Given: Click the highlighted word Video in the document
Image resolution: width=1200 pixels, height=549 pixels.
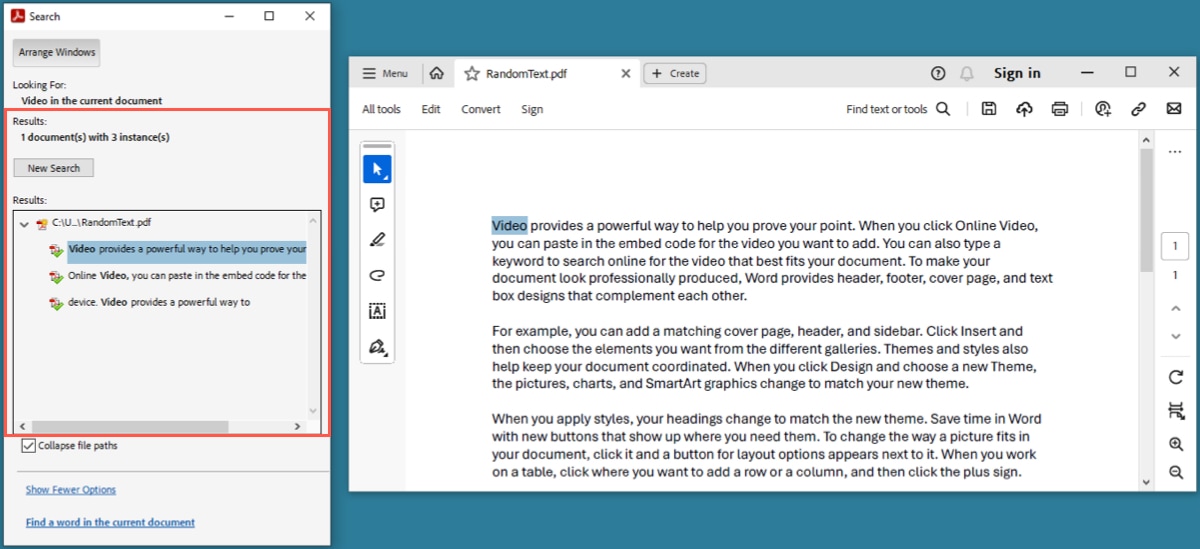Looking at the screenshot, I should click(509, 225).
